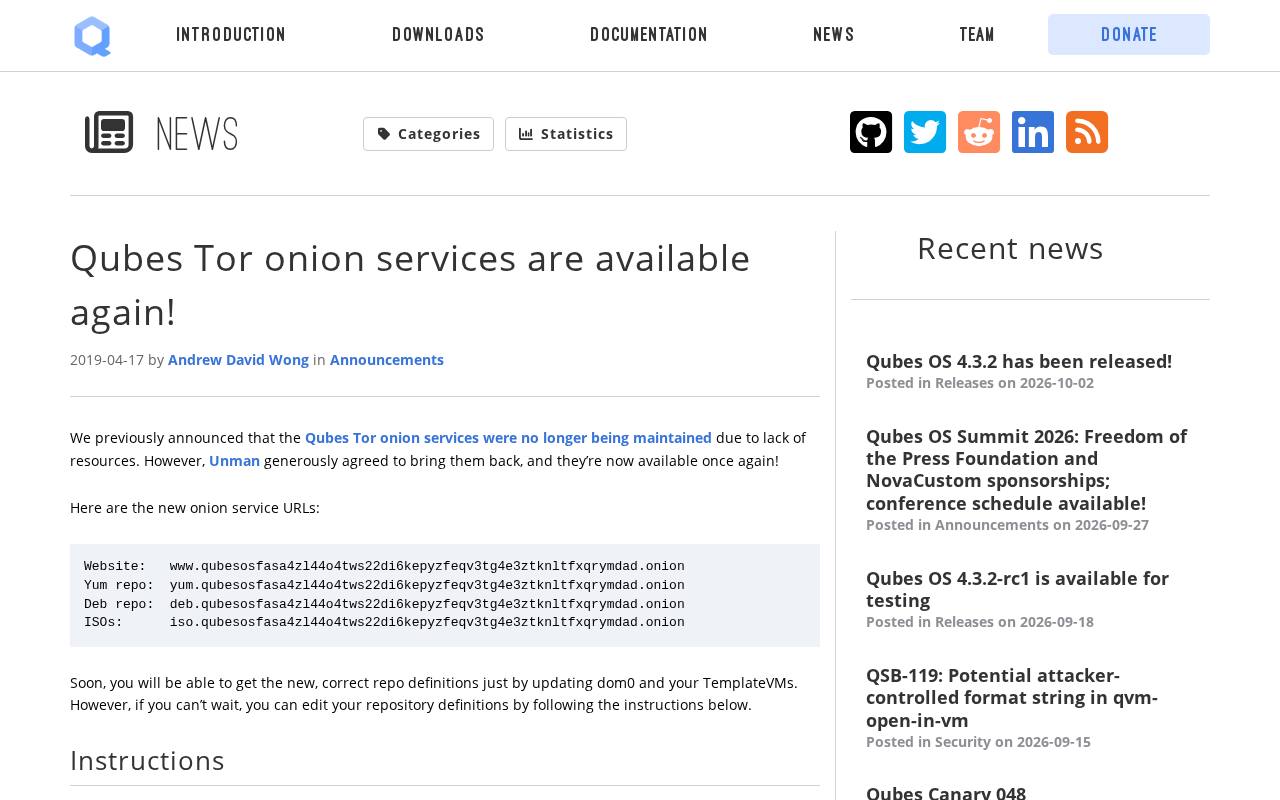Viewport: 1280px width, 800px height.
Task: Click the article title heading
Action: point(410,285)
